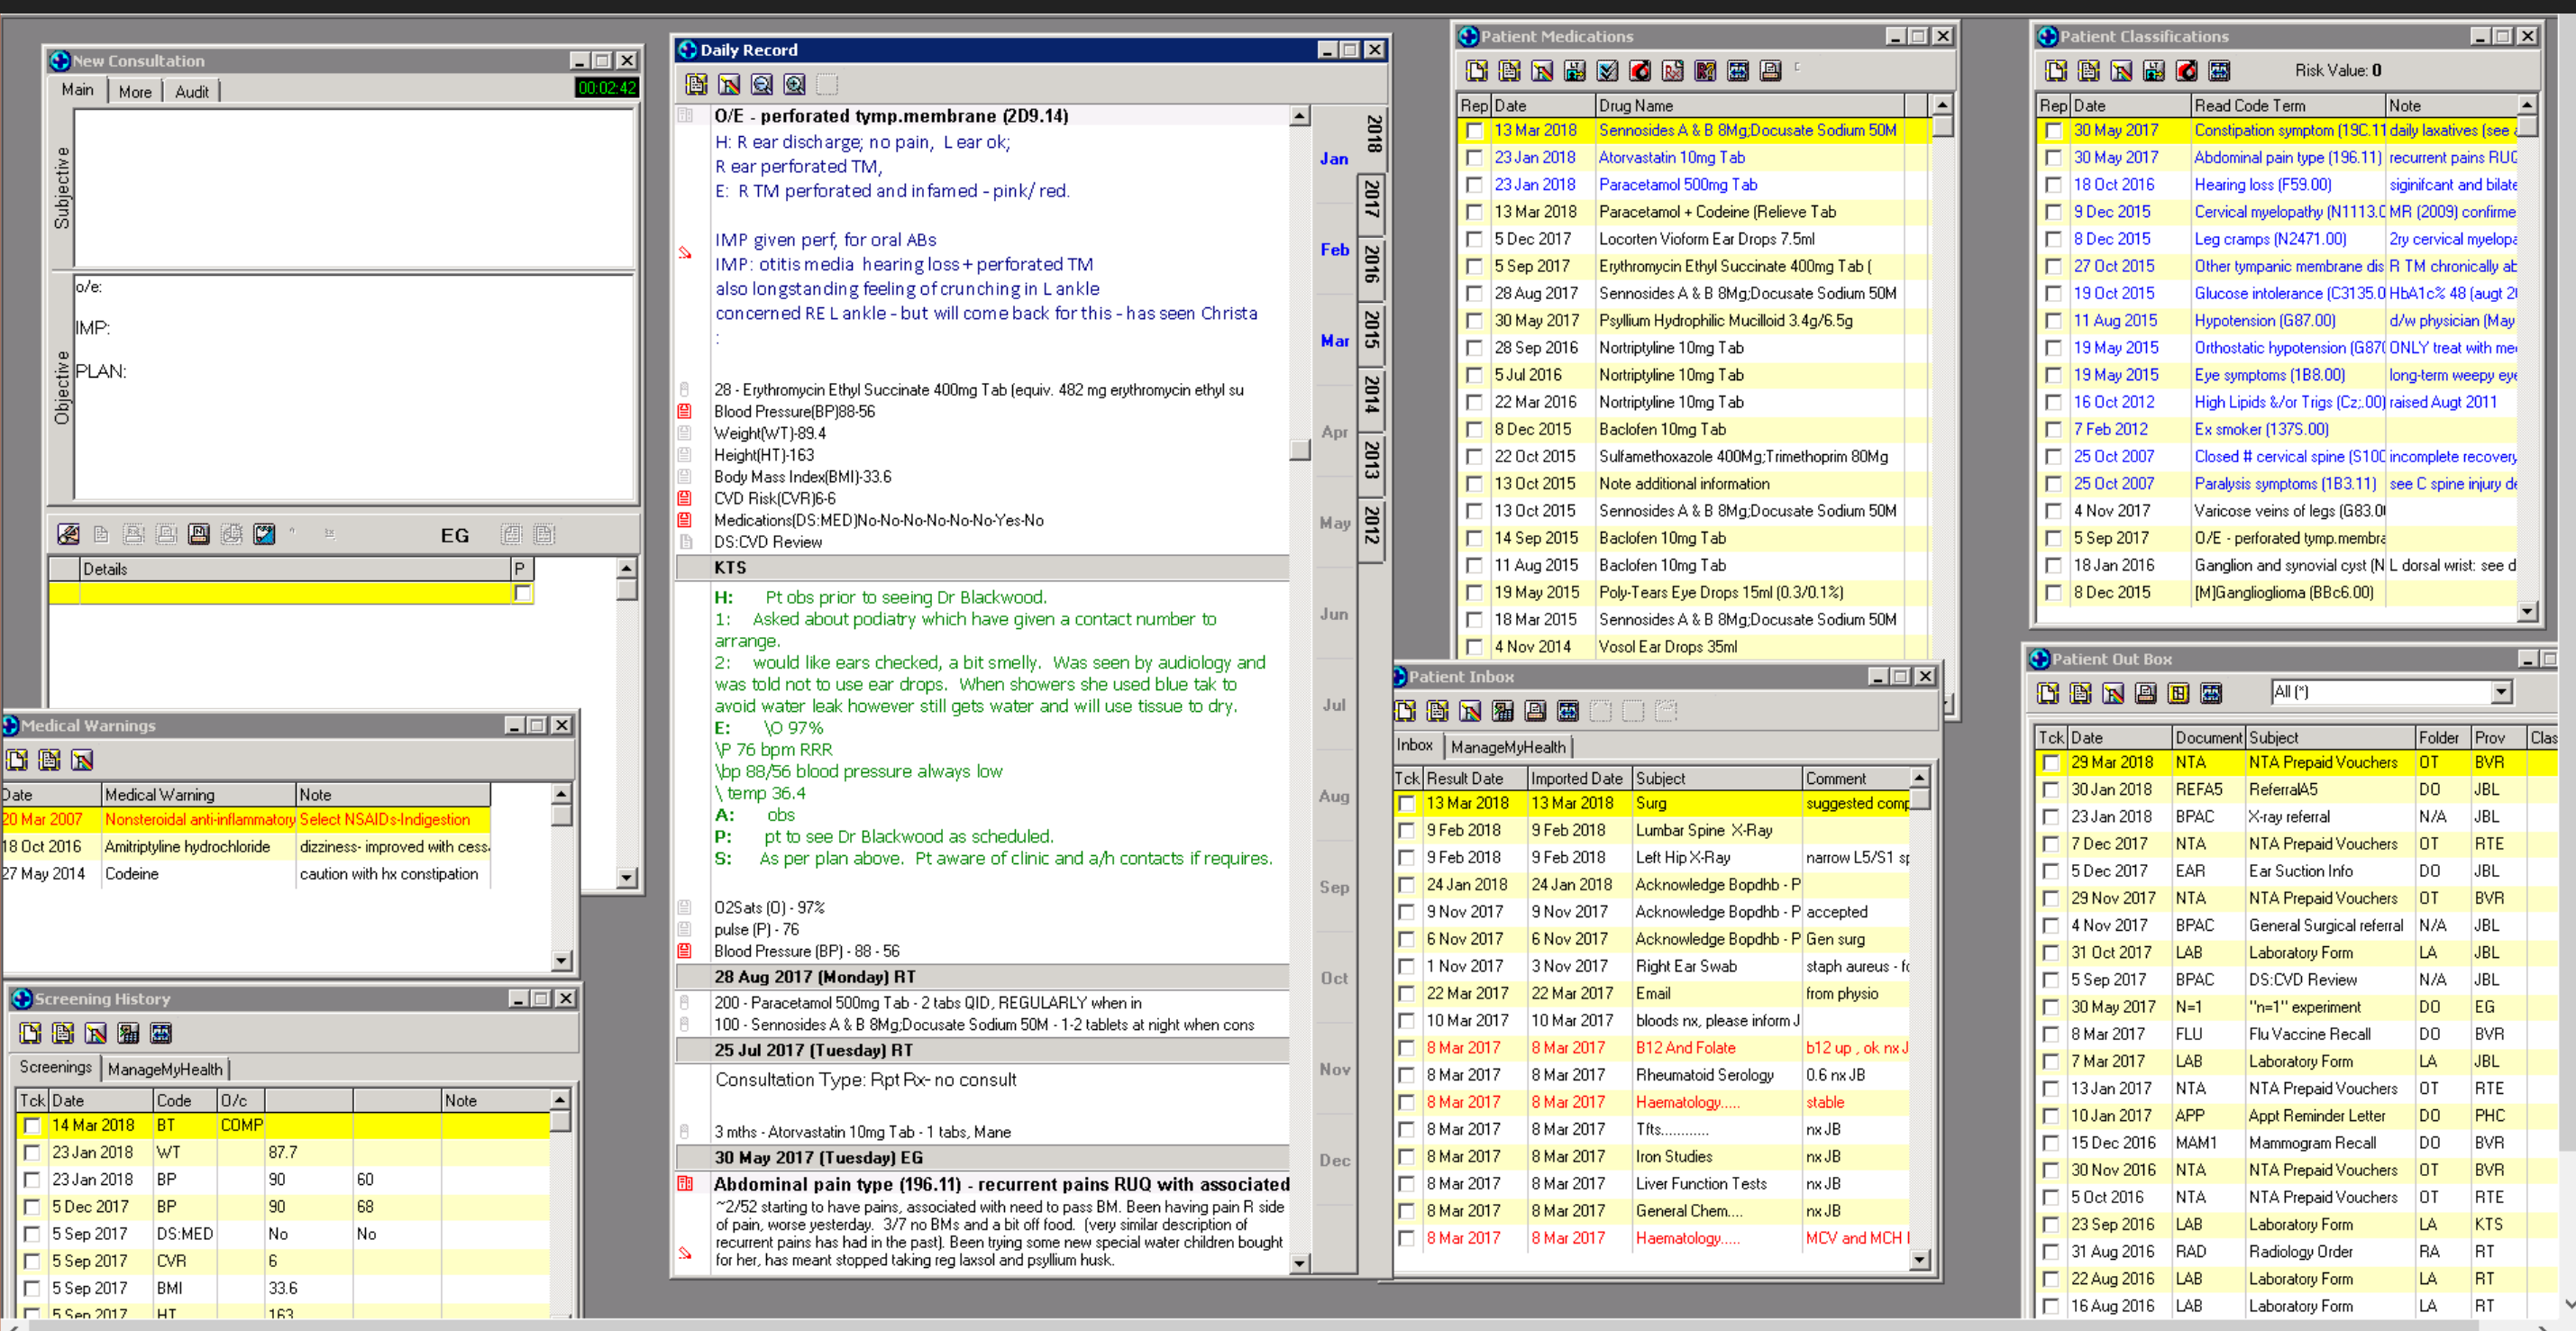Open ManageMyHealth tab in Patient Inbox
2576x1331 pixels.
[1507, 747]
